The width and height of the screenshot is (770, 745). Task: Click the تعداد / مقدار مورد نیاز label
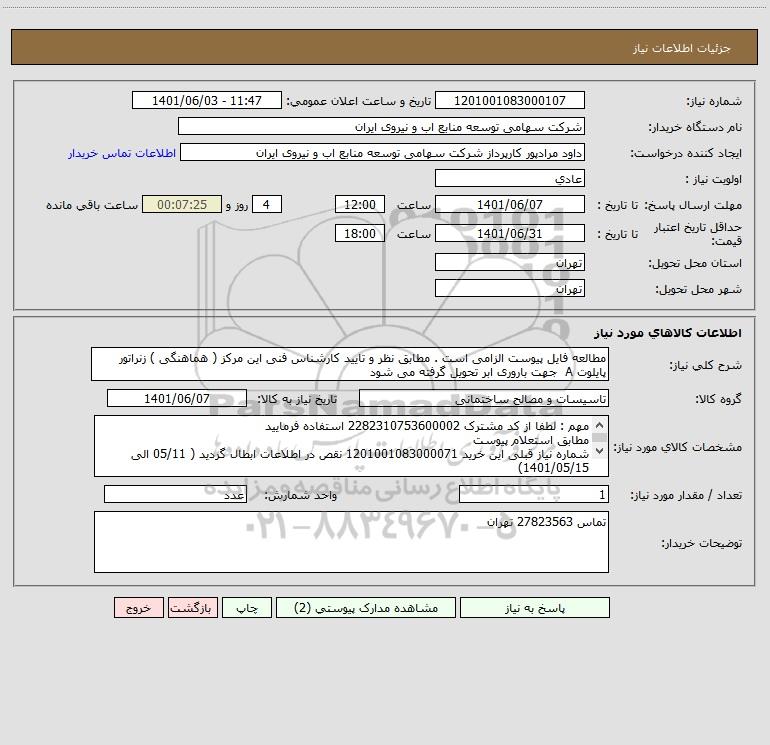686,496
